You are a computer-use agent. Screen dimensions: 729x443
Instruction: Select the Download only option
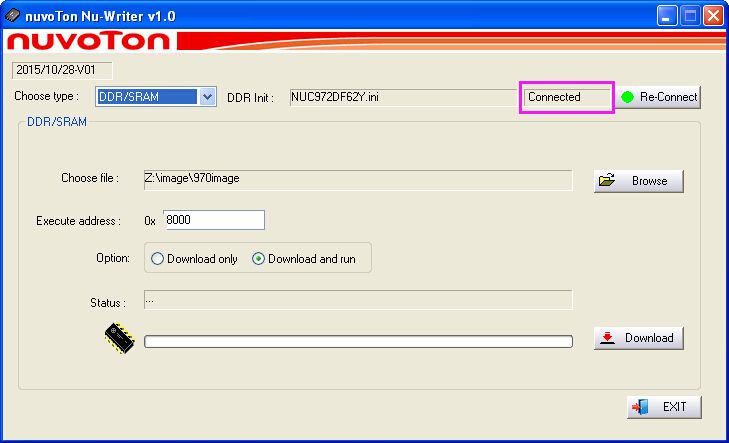point(157,259)
